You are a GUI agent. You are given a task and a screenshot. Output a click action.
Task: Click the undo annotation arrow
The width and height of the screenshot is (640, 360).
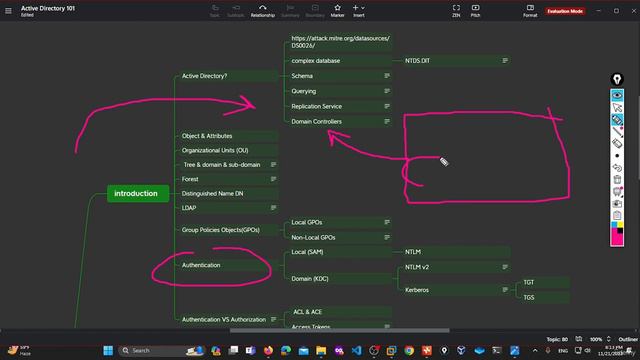pyautogui.click(x=617, y=167)
